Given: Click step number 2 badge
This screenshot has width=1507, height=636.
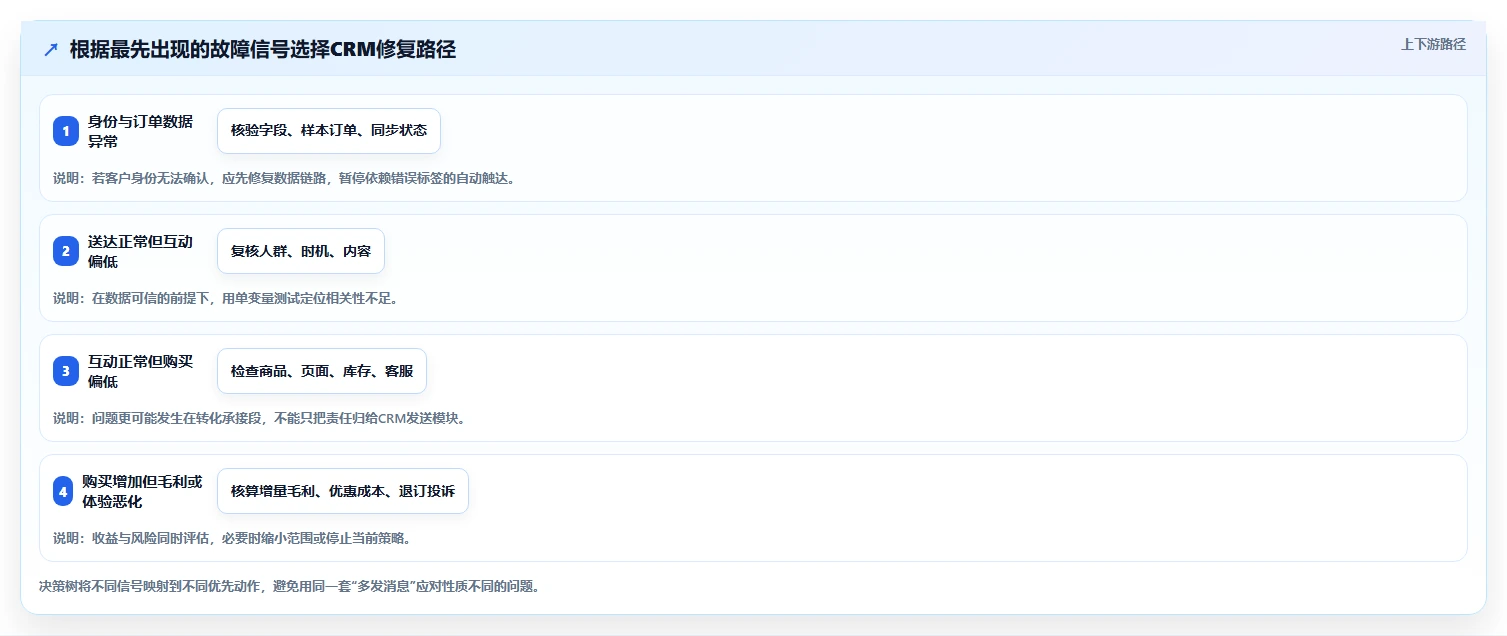Looking at the screenshot, I should tap(66, 251).
